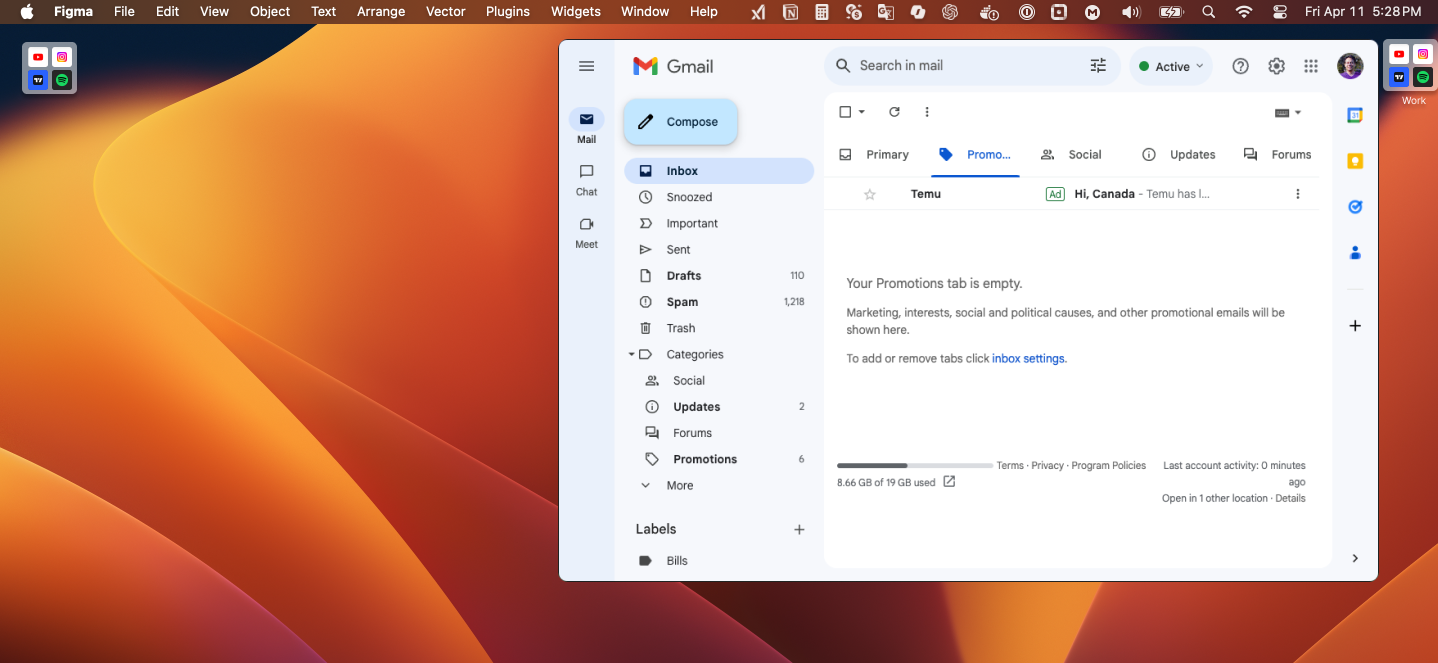Show search options filter icon
The image size is (1438, 663).
click(x=1098, y=66)
